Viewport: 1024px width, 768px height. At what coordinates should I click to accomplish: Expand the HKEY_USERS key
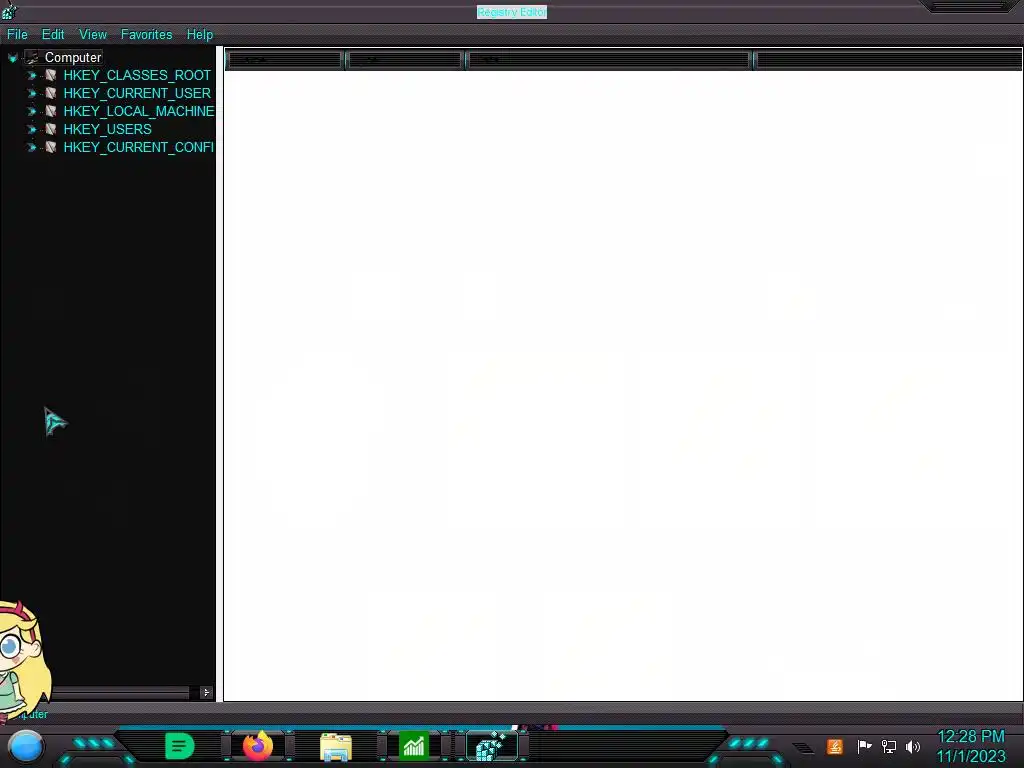click(31, 129)
